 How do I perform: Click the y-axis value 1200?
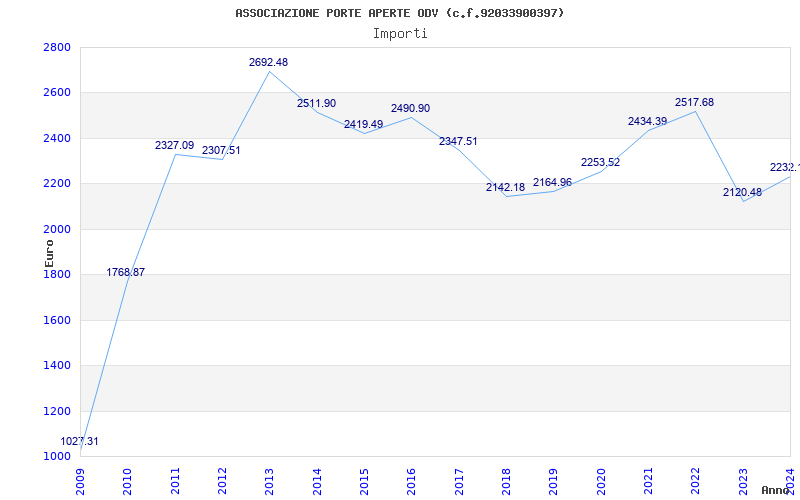[x=57, y=411]
